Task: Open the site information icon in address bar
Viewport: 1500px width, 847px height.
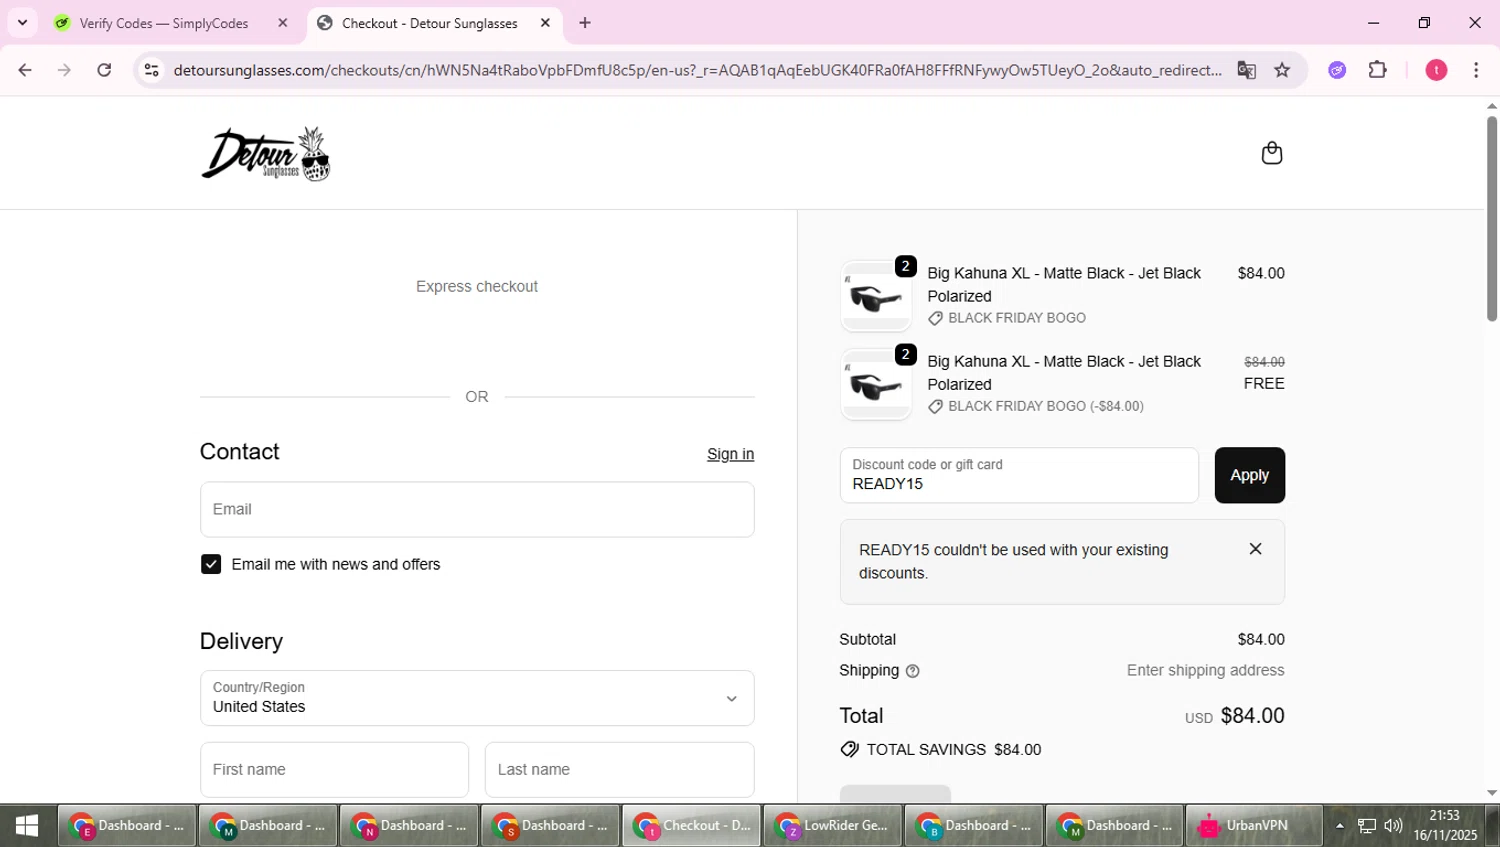Action: [x=152, y=70]
